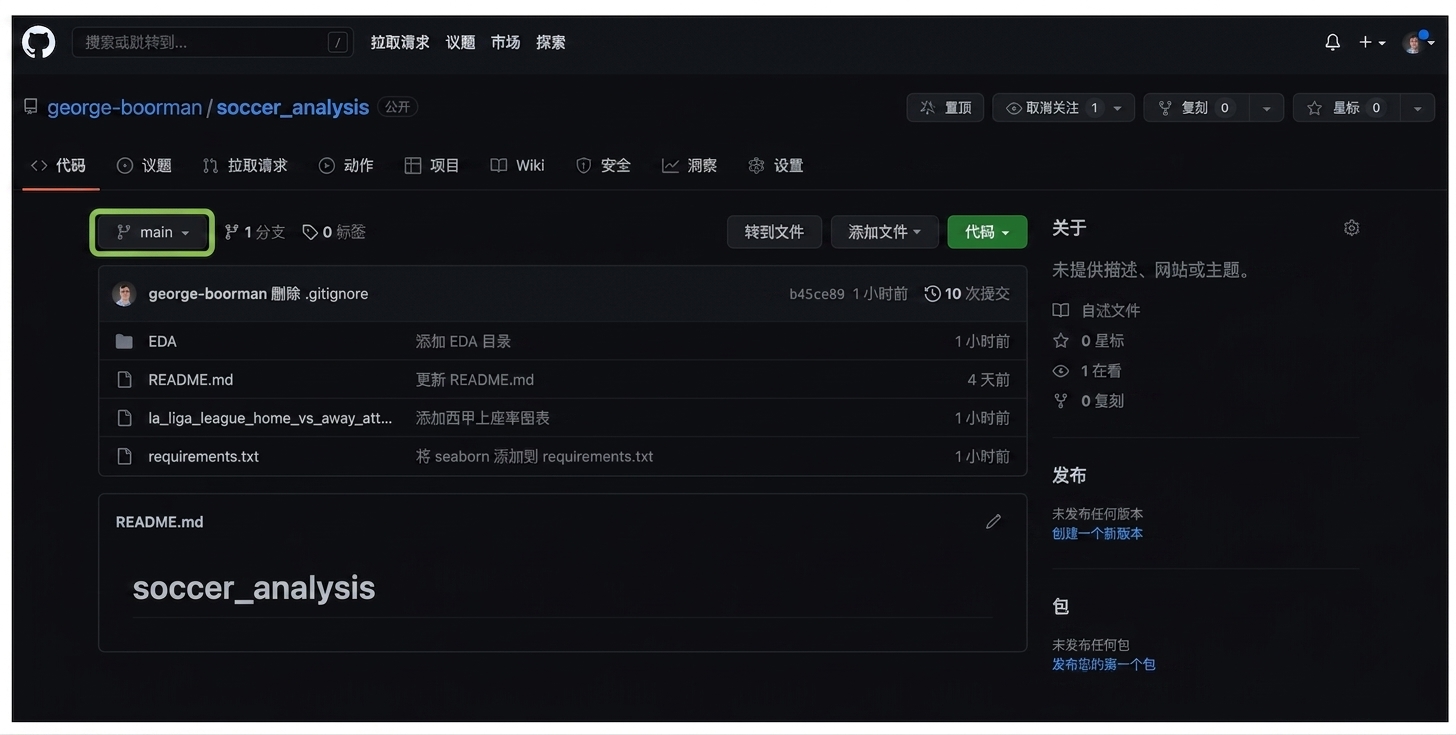
Task: Open the main branch selector
Action: pyautogui.click(x=152, y=232)
